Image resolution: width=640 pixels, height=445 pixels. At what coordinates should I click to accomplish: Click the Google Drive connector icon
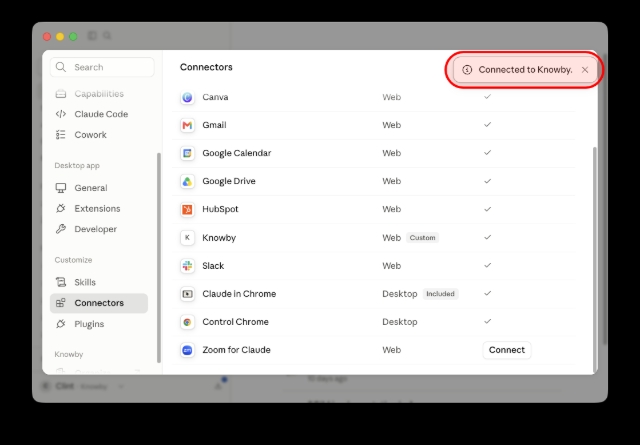coord(187,181)
